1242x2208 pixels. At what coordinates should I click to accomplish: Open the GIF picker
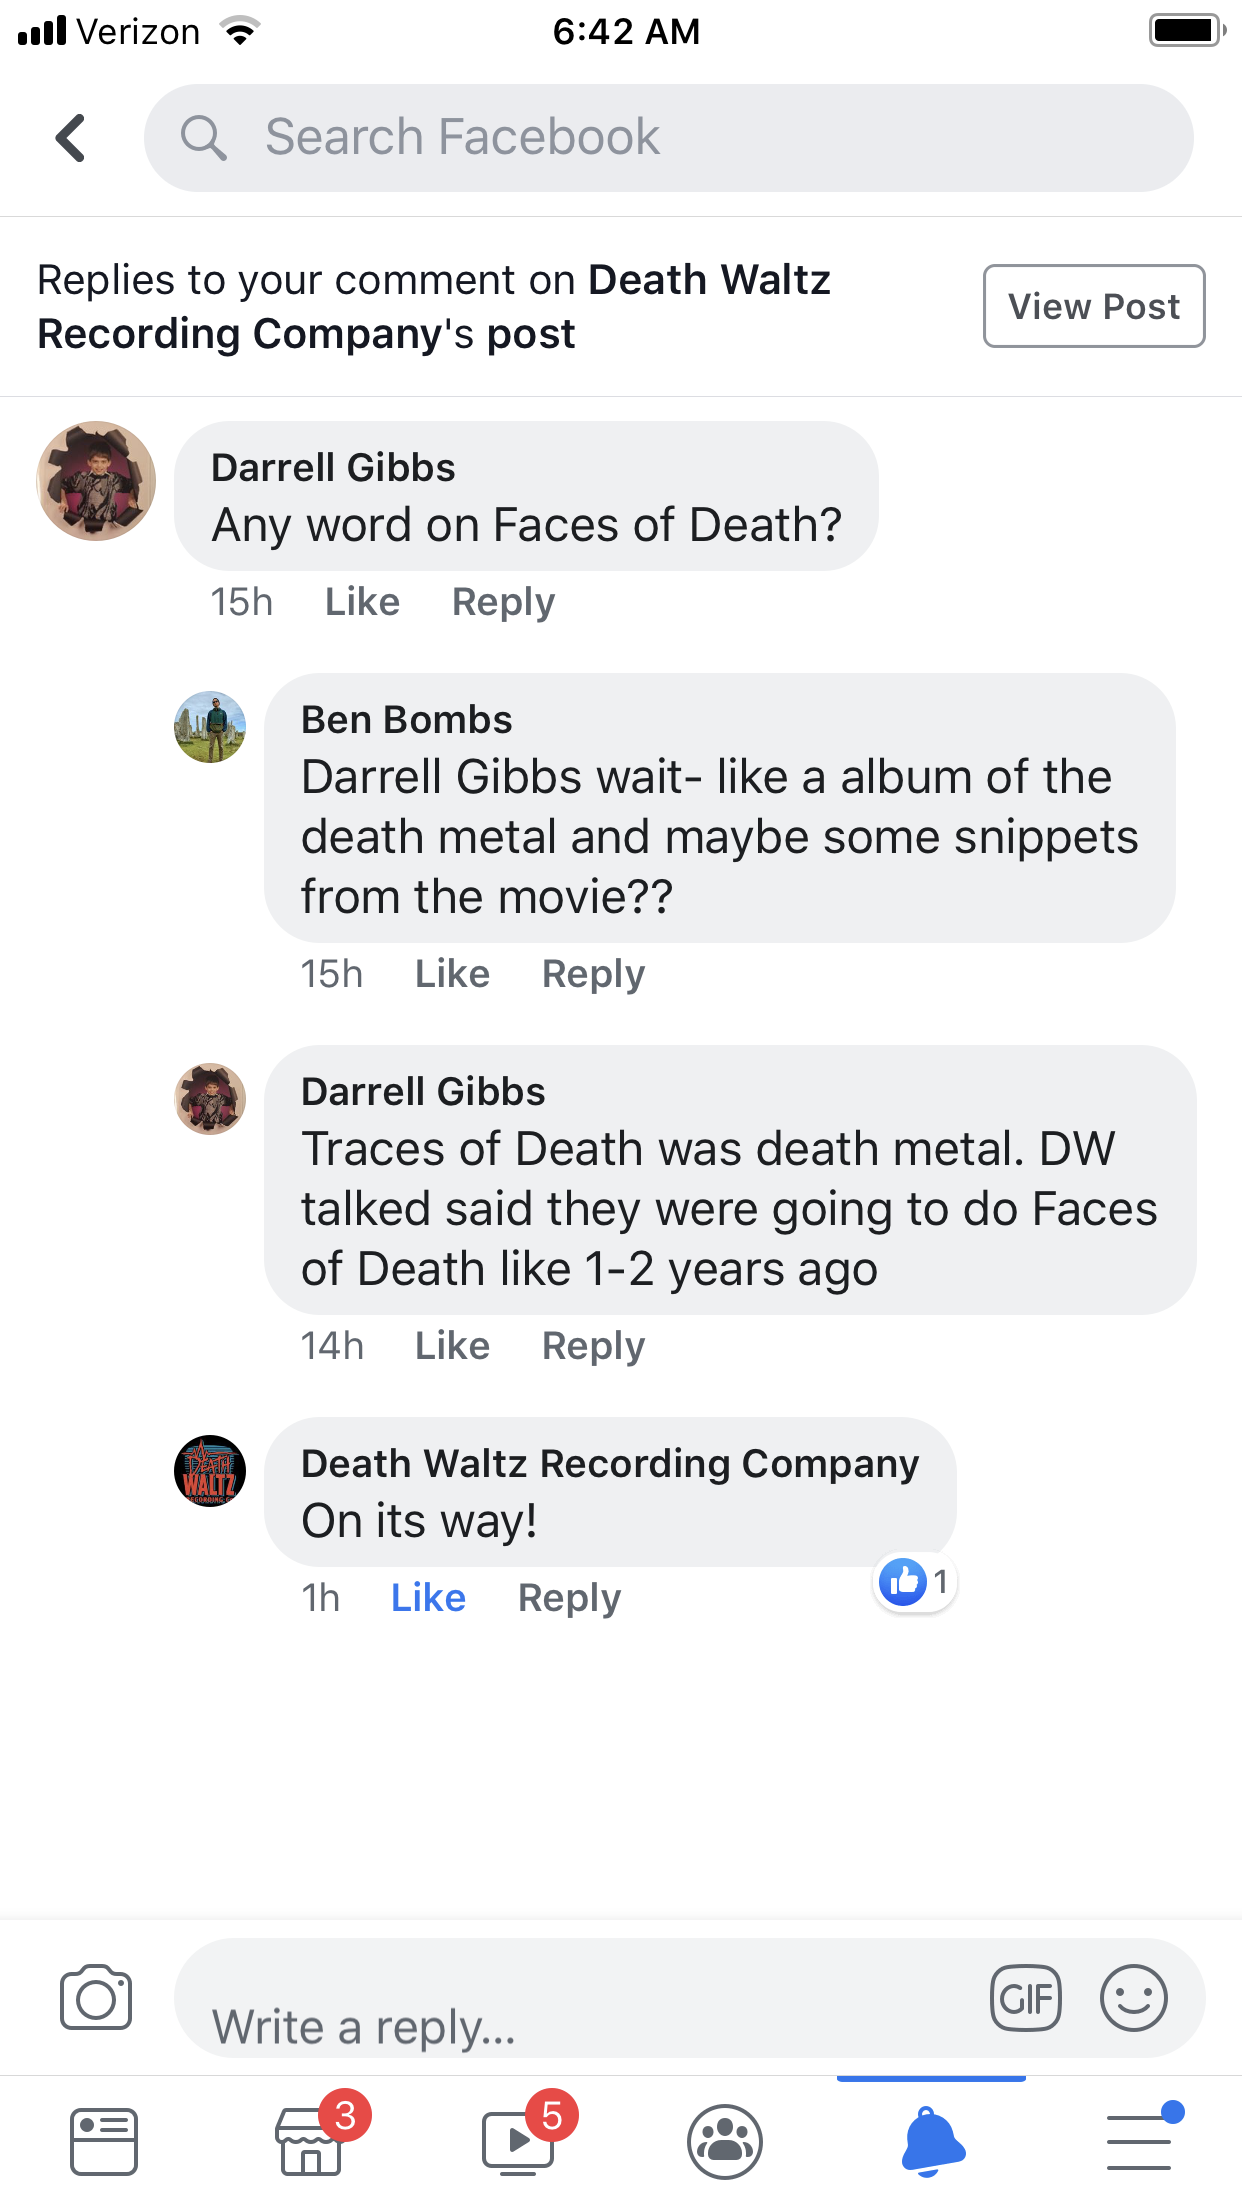coord(1025,1998)
